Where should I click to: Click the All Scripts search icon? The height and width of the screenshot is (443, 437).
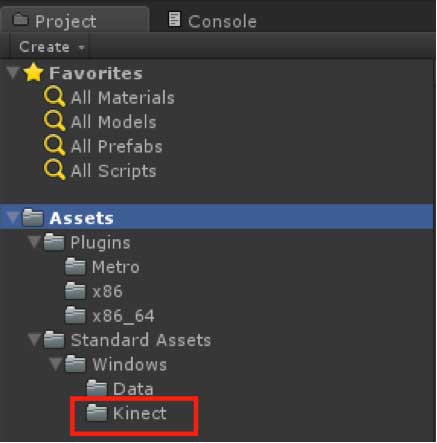(x=54, y=170)
